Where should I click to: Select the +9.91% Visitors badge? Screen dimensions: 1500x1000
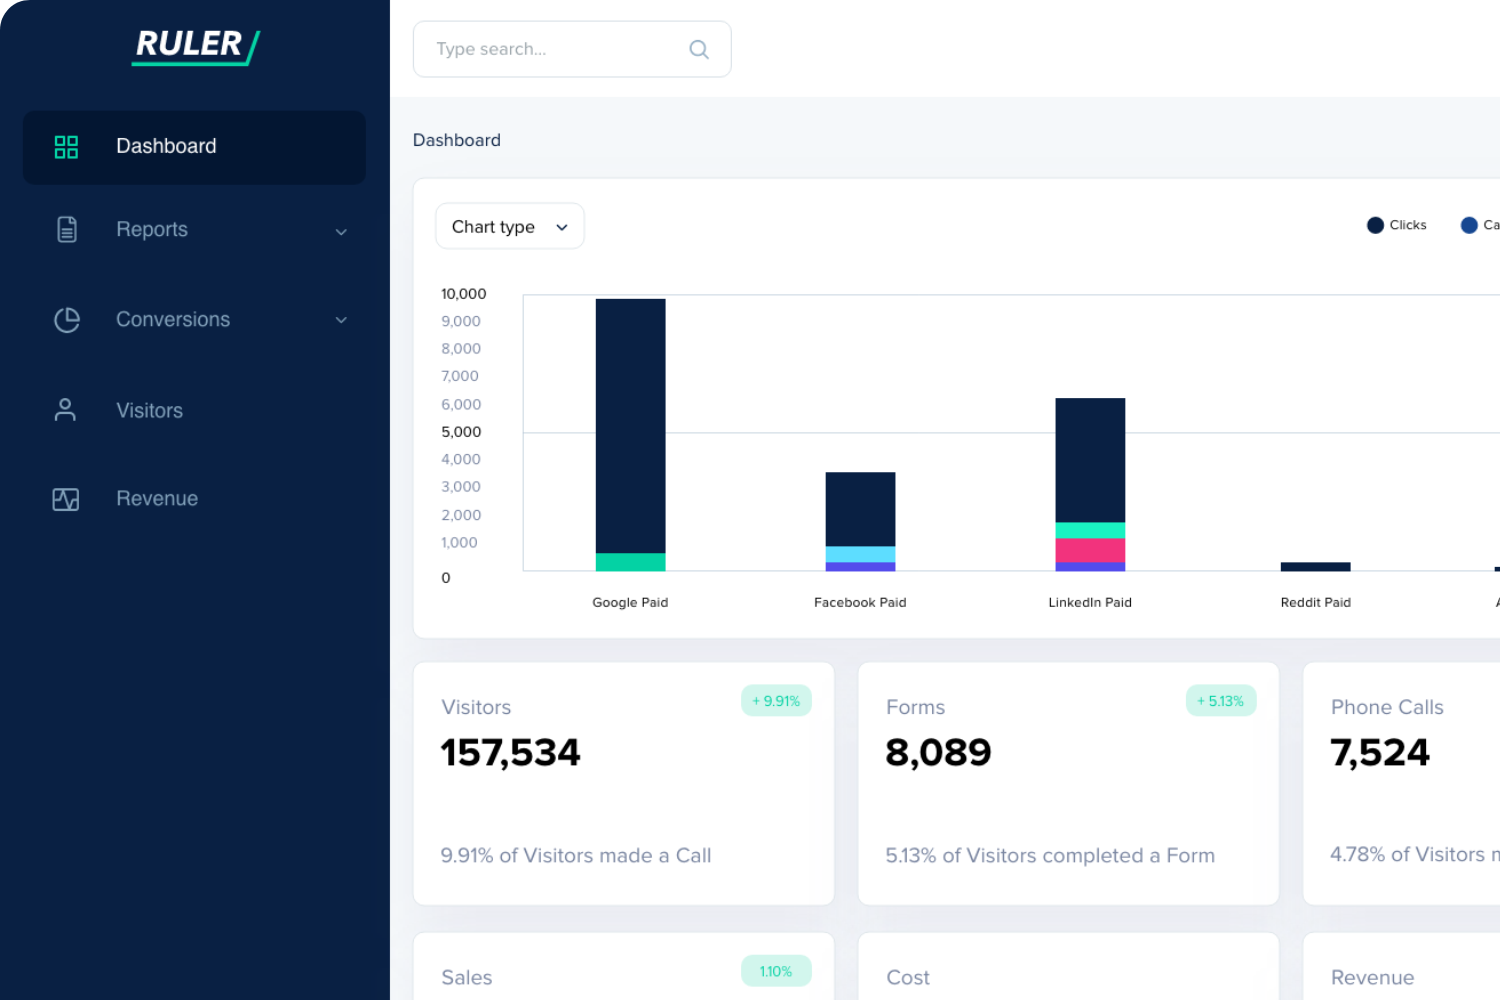tap(776, 701)
